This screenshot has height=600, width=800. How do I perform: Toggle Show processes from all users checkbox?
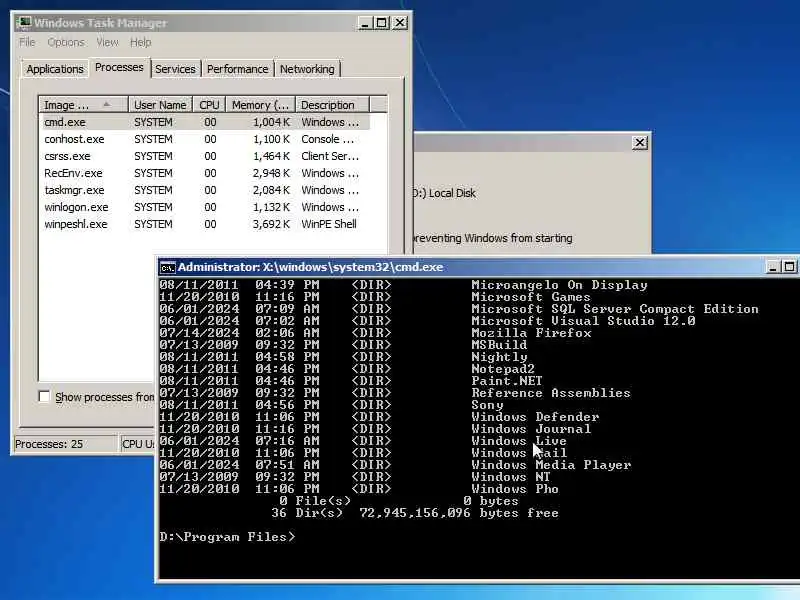[x=44, y=396]
